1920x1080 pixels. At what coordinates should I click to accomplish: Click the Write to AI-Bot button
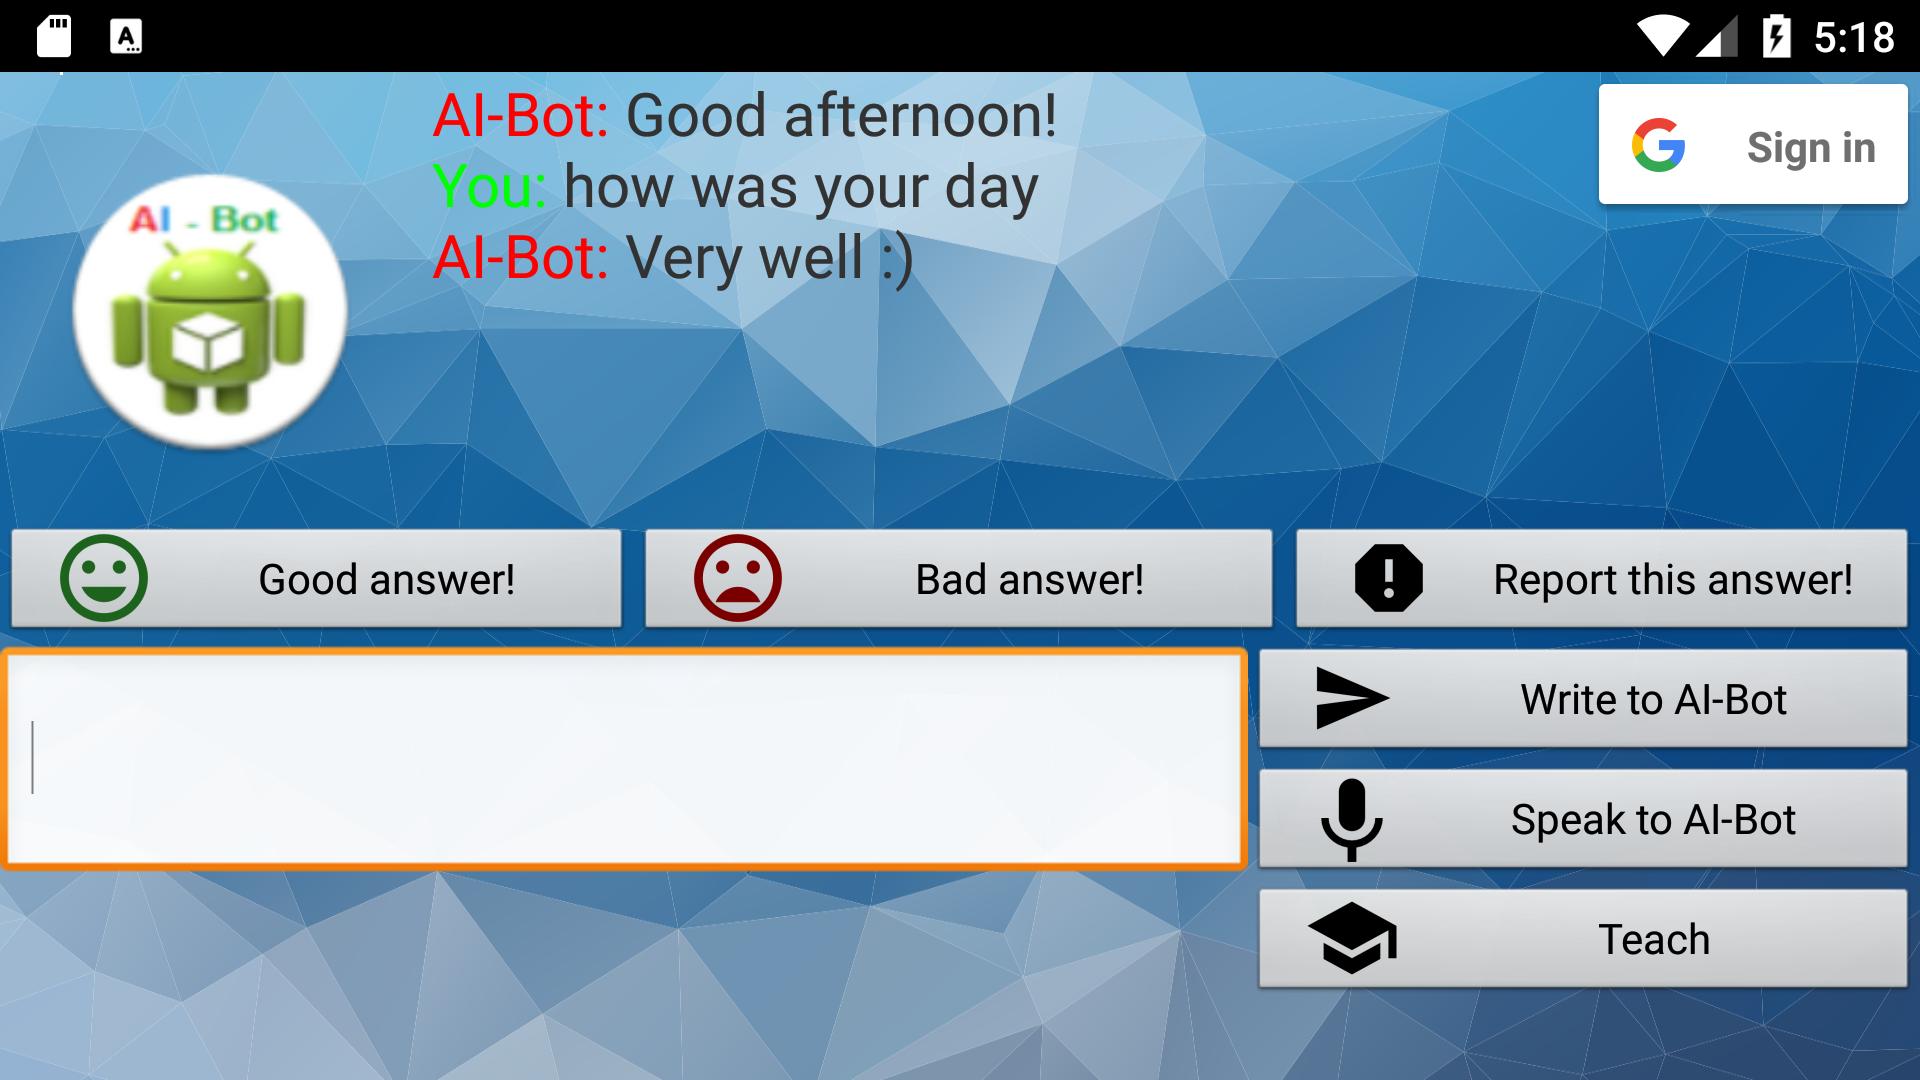[1581, 698]
